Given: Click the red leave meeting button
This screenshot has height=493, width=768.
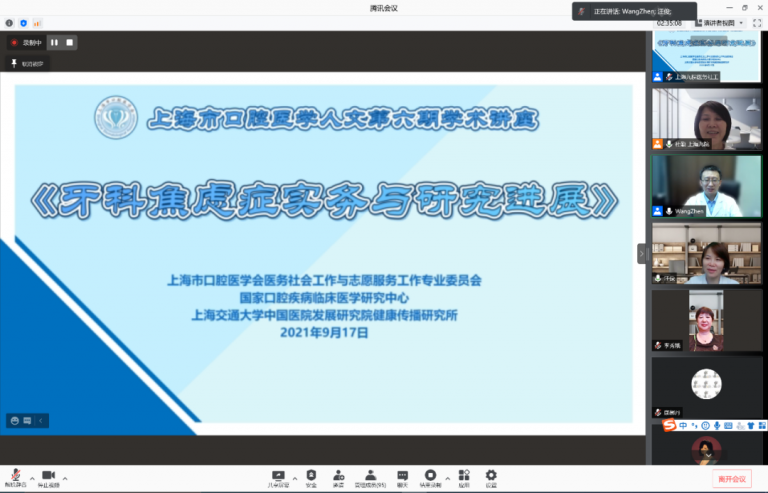Looking at the screenshot, I should point(731,479).
